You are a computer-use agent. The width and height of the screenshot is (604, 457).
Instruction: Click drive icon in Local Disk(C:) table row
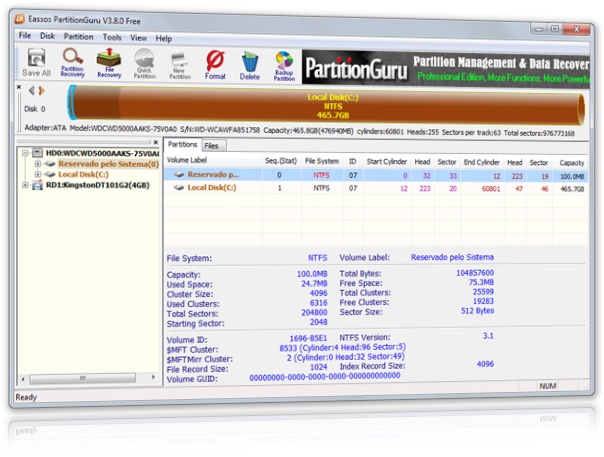pyautogui.click(x=179, y=188)
